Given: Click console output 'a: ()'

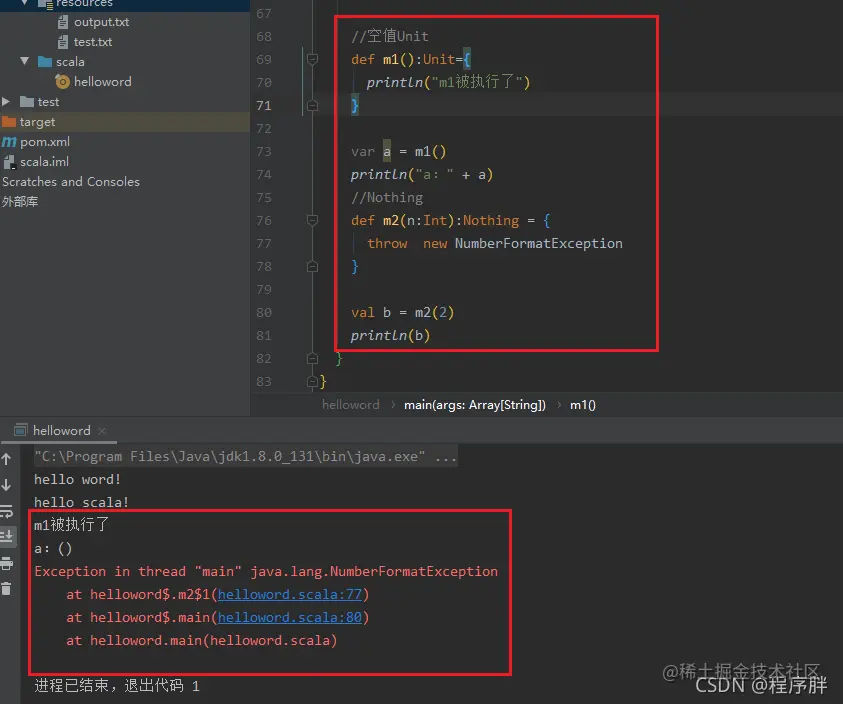Looking at the screenshot, I should click(53, 549).
